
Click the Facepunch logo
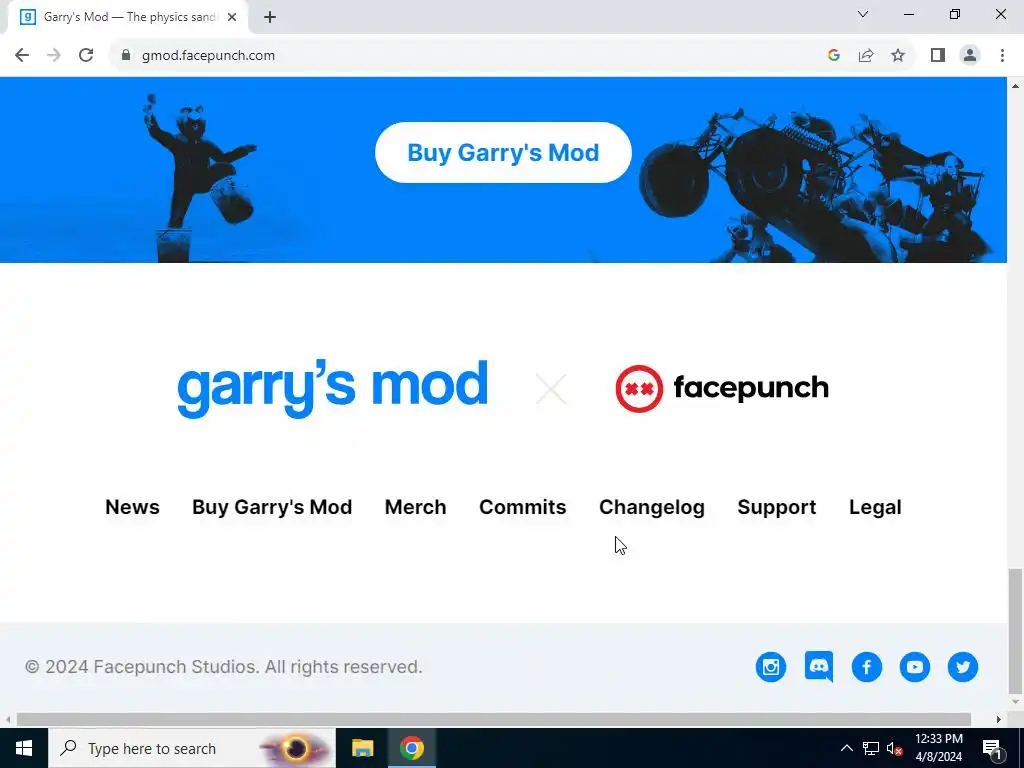(x=722, y=389)
